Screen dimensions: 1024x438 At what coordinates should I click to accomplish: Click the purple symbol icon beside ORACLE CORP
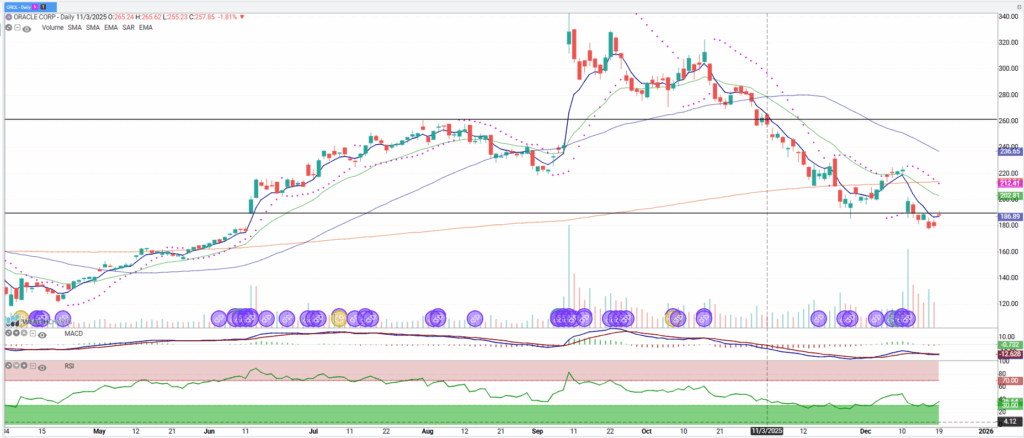click(8, 18)
